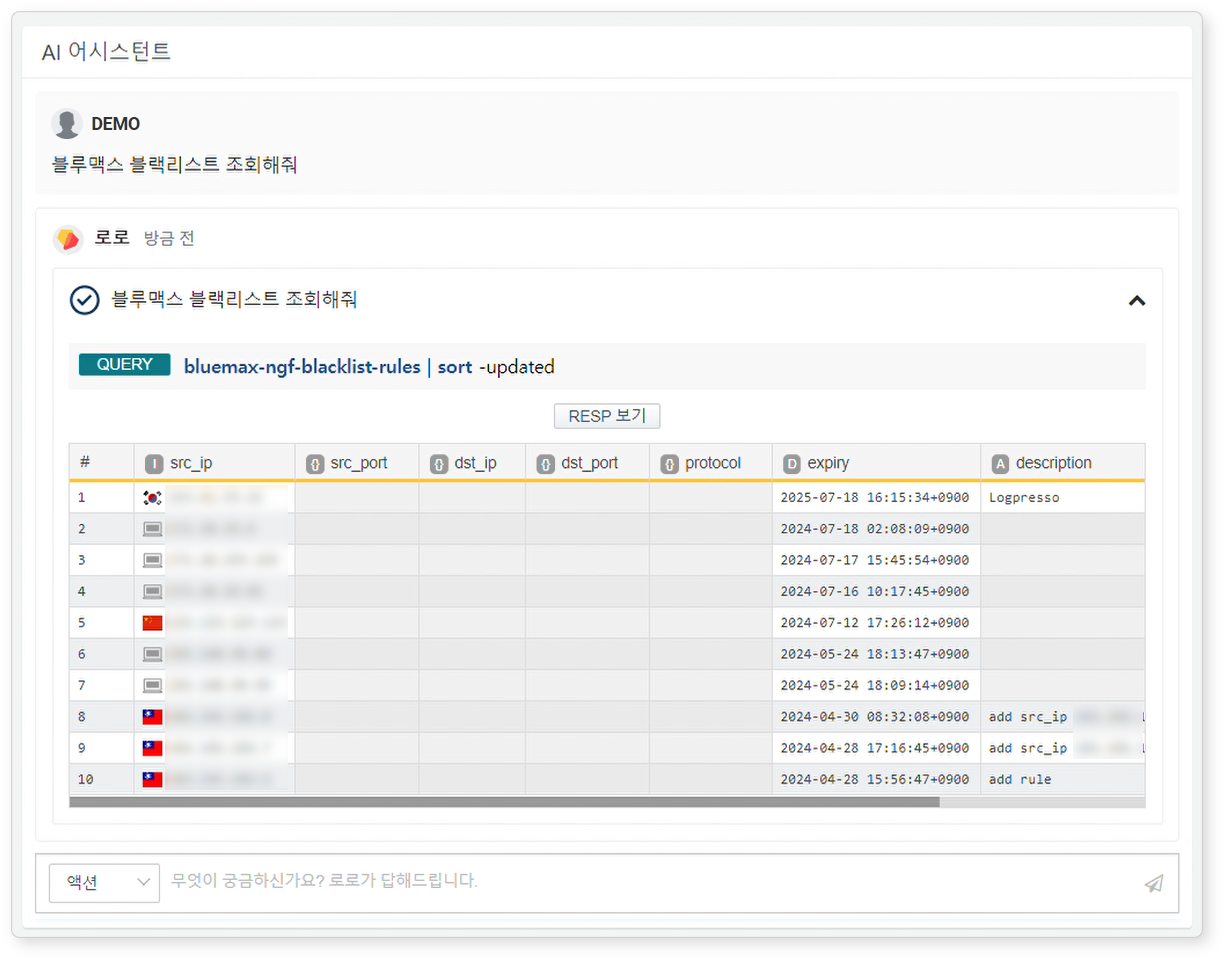Click the dst_ip column type icon
The width and height of the screenshot is (1225, 960).
(438, 464)
